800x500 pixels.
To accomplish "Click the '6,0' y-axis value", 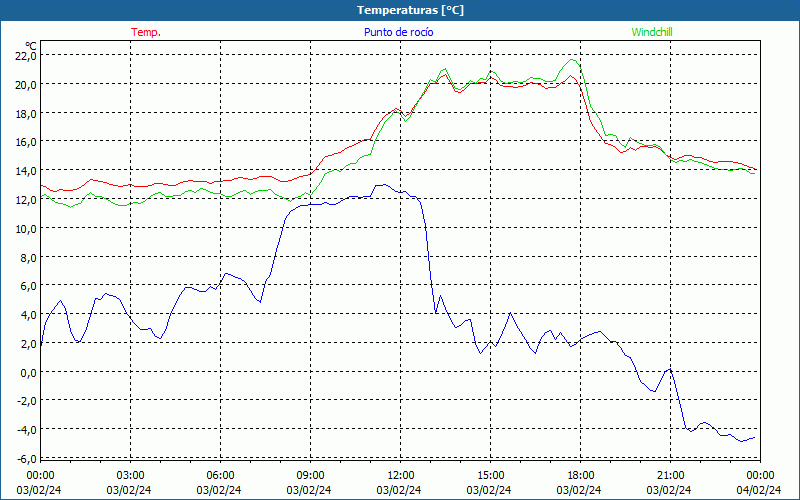I will 29,286.
